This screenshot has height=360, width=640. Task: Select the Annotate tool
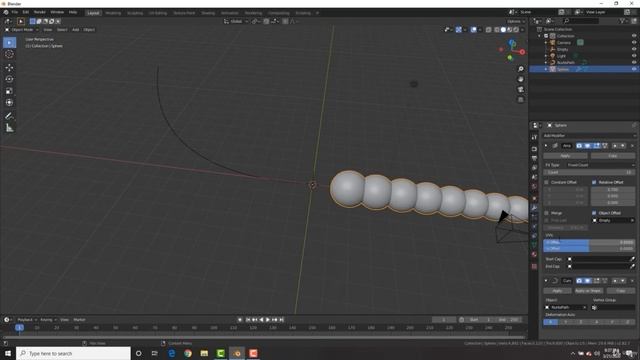[x=9, y=116]
